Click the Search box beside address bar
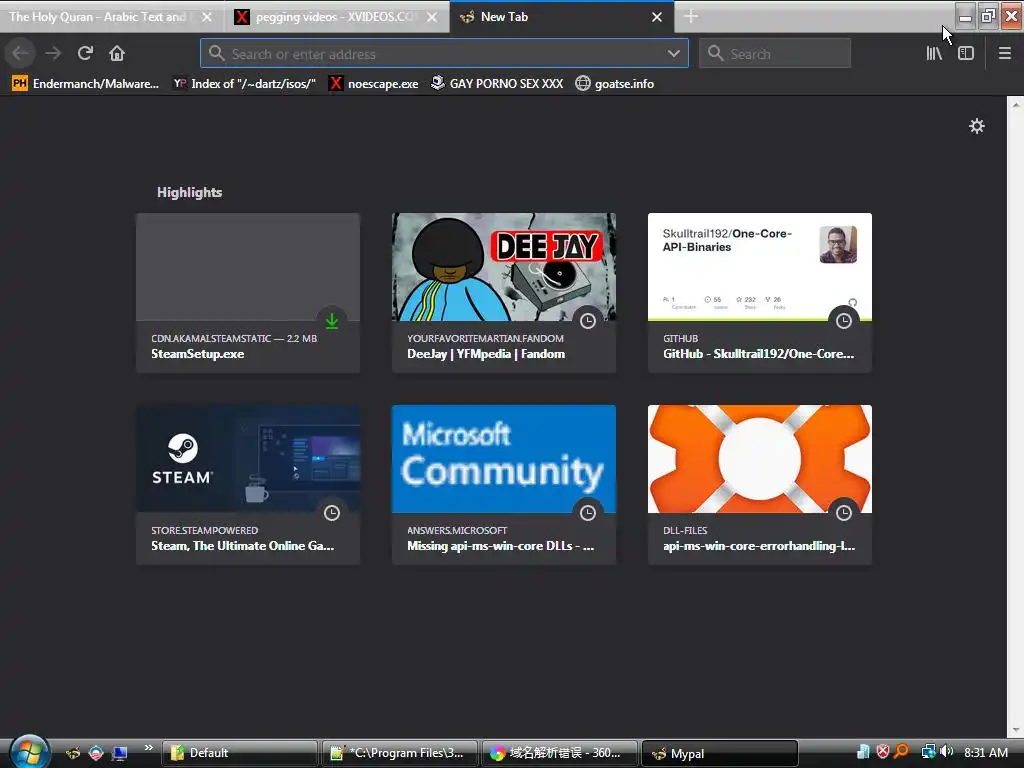 click(775, 54)
